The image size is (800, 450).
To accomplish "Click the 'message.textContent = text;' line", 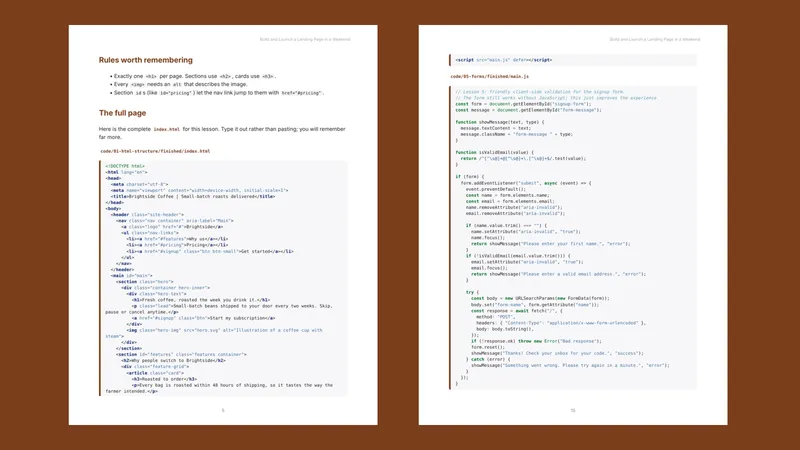I will (x=495, y=129).
